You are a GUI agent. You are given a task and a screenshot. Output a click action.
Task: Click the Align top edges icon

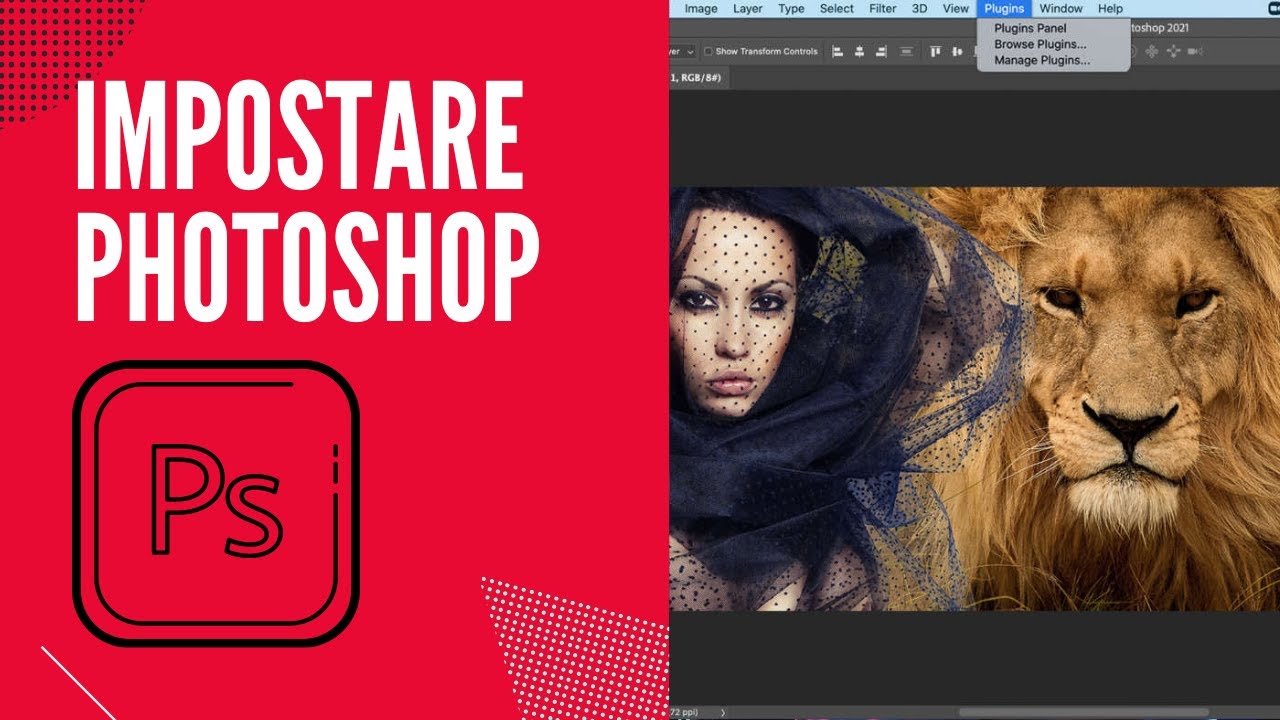[x=936, y=52]
